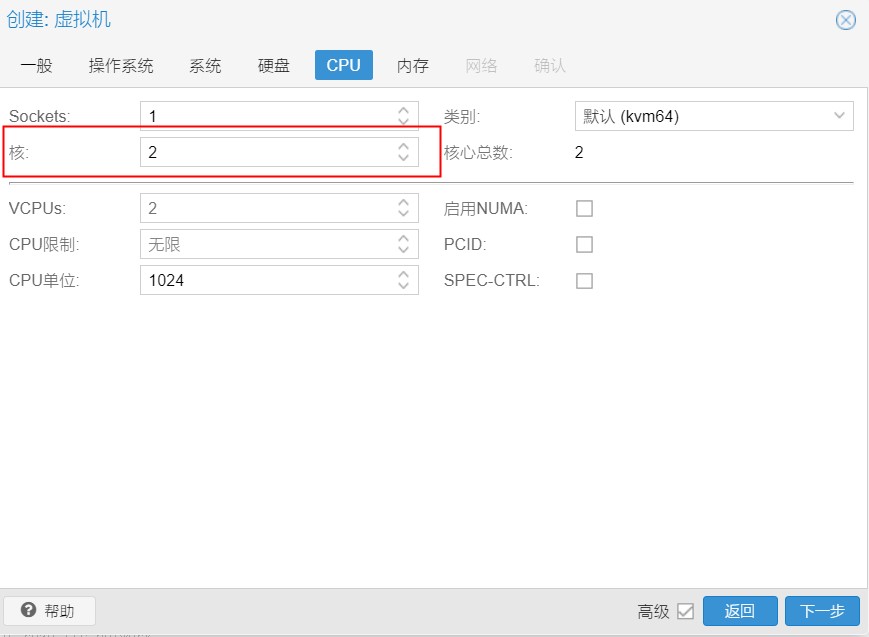Click the 下一步 next button

click(822, 611)
